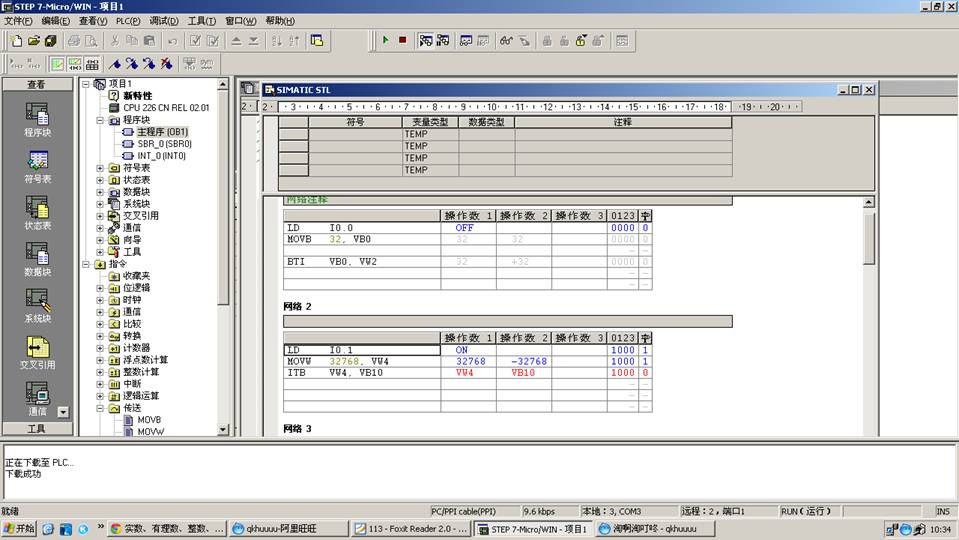Expand the 位逻辑 instruction folder

(x=100, y=288)
